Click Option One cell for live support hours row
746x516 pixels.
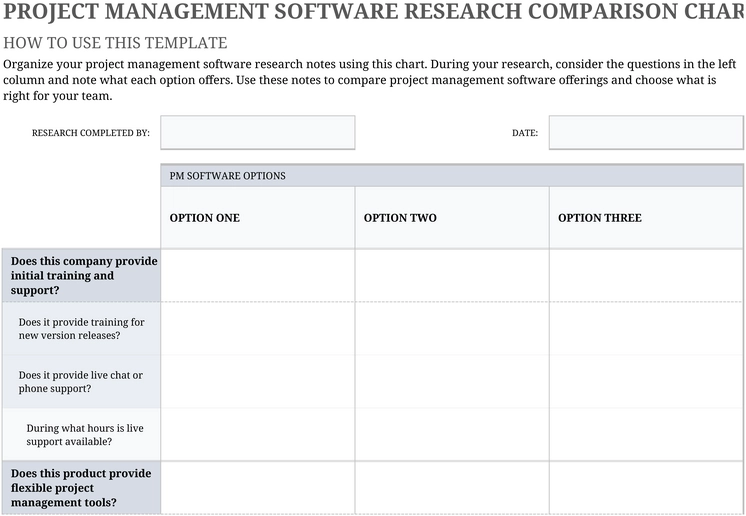click(257, 435)
